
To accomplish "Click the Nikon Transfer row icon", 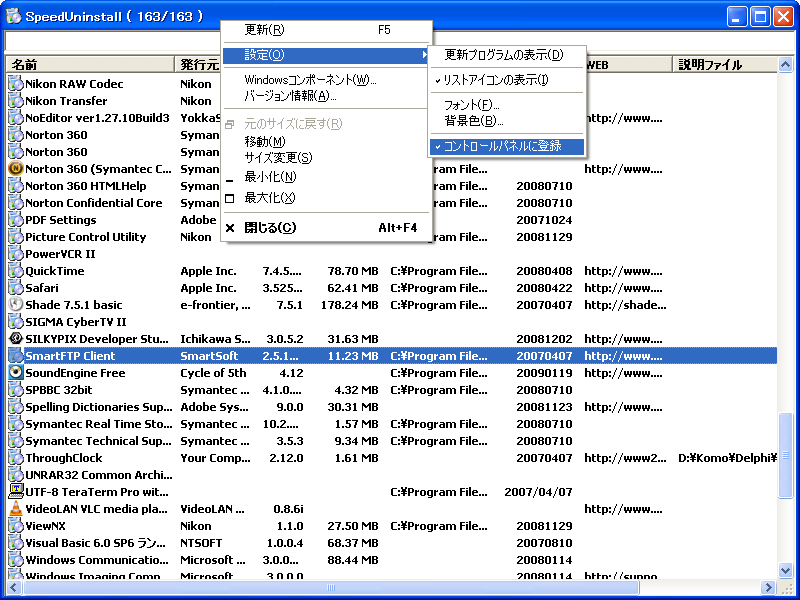I will (x=16, y=101).
